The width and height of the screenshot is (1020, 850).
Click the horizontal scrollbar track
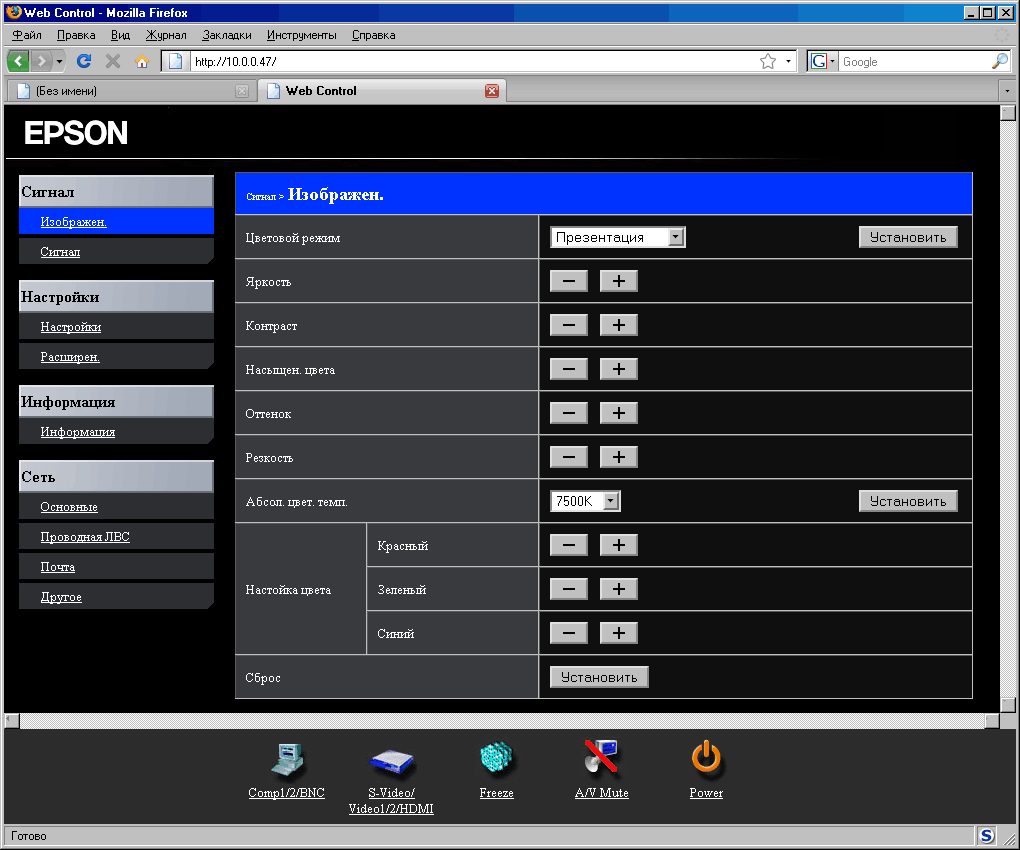(x=502, y=721)
